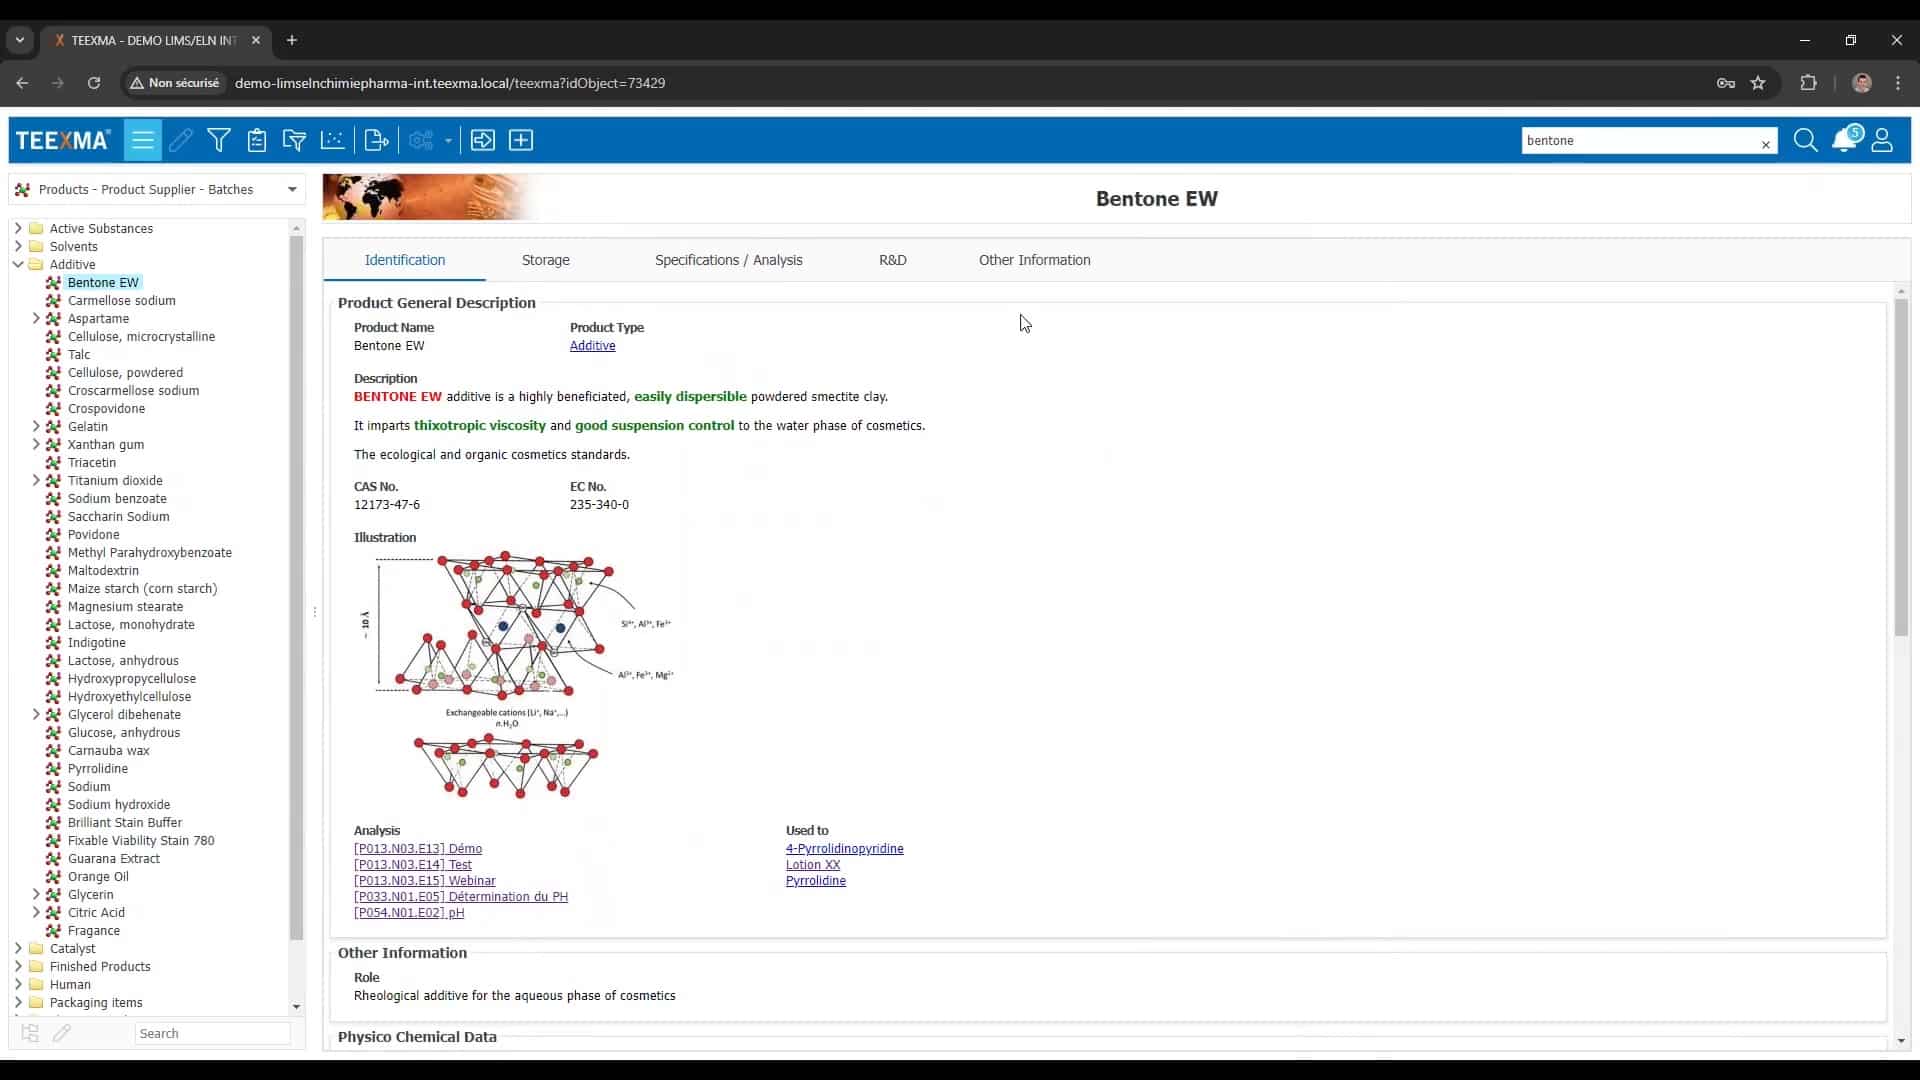Open [P013.N03.E14] Test analysis link
Screen dimensions: 1920x1080
(x=412, y=864)
